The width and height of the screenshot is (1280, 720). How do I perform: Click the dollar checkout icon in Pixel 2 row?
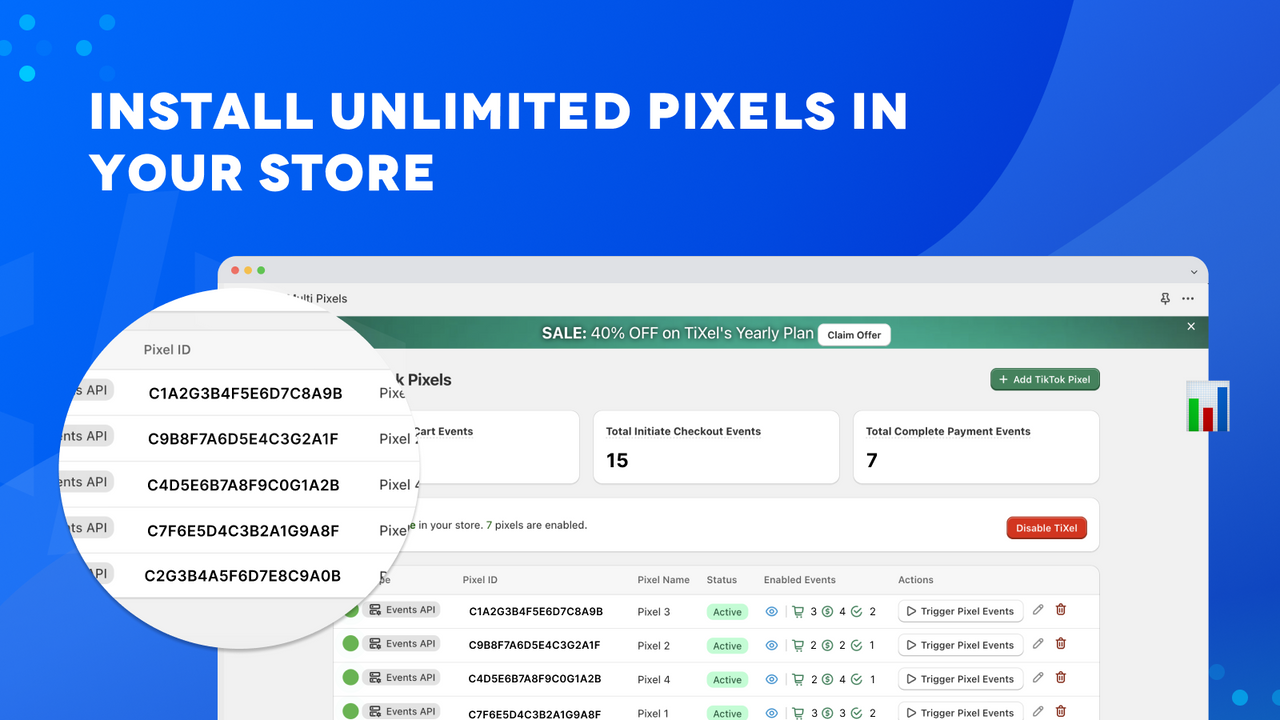pos(828,646)
